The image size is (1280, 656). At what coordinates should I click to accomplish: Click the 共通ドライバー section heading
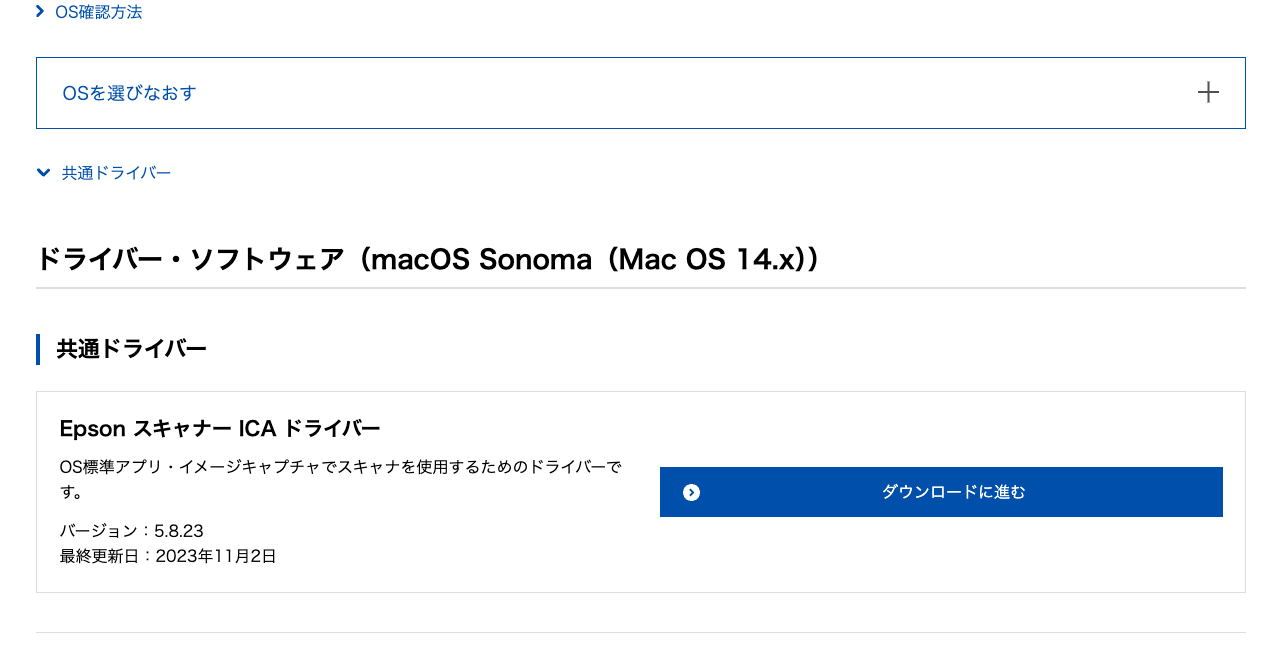coord(131,349)
